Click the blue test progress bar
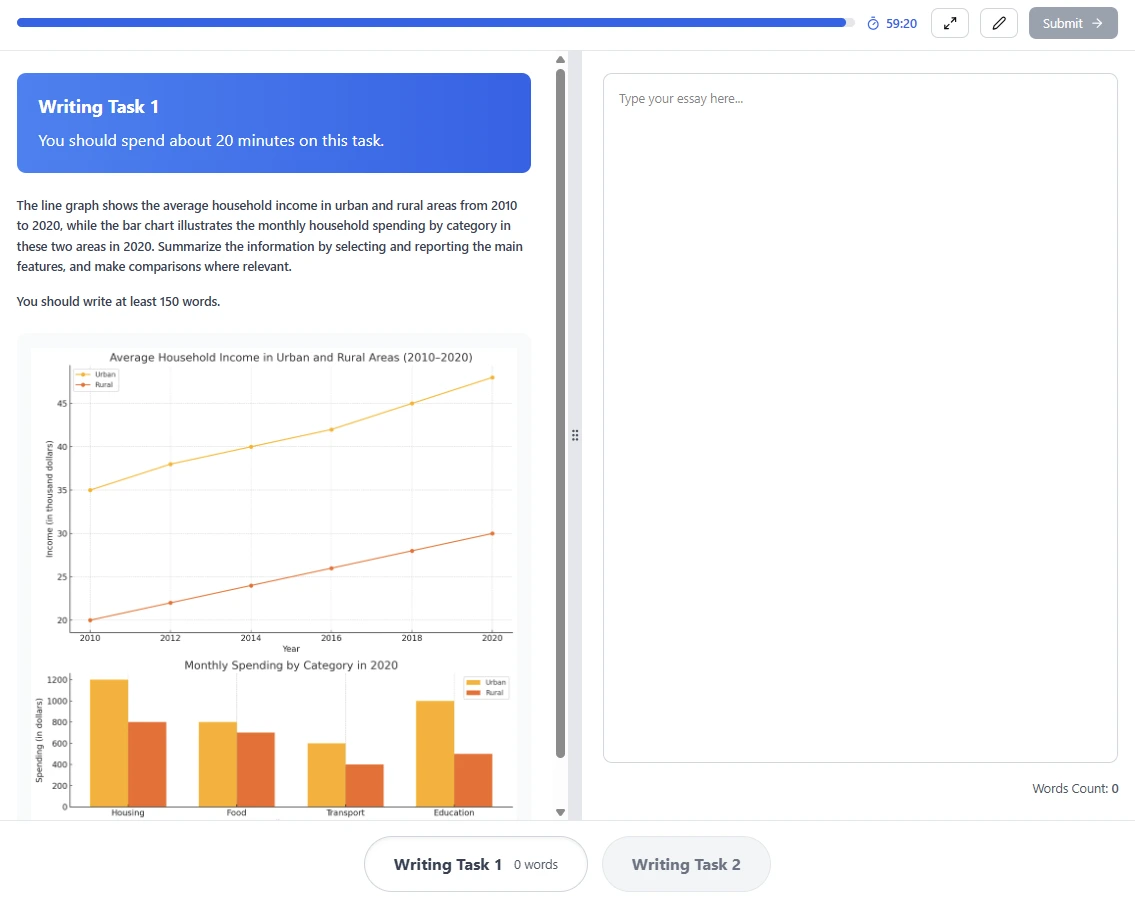This screenshot has height=902, width=1135. click(x=432, y=23)
